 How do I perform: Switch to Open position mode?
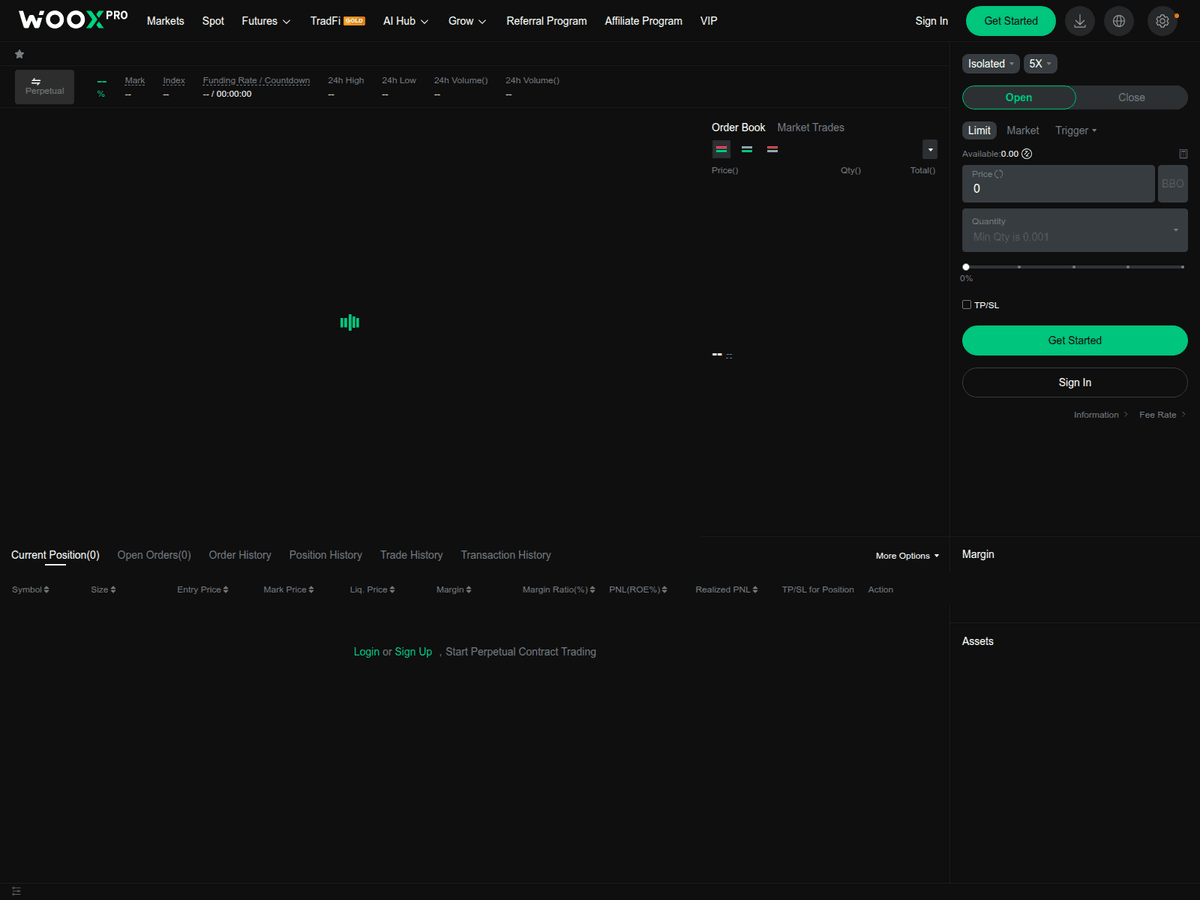[1019, 97]
